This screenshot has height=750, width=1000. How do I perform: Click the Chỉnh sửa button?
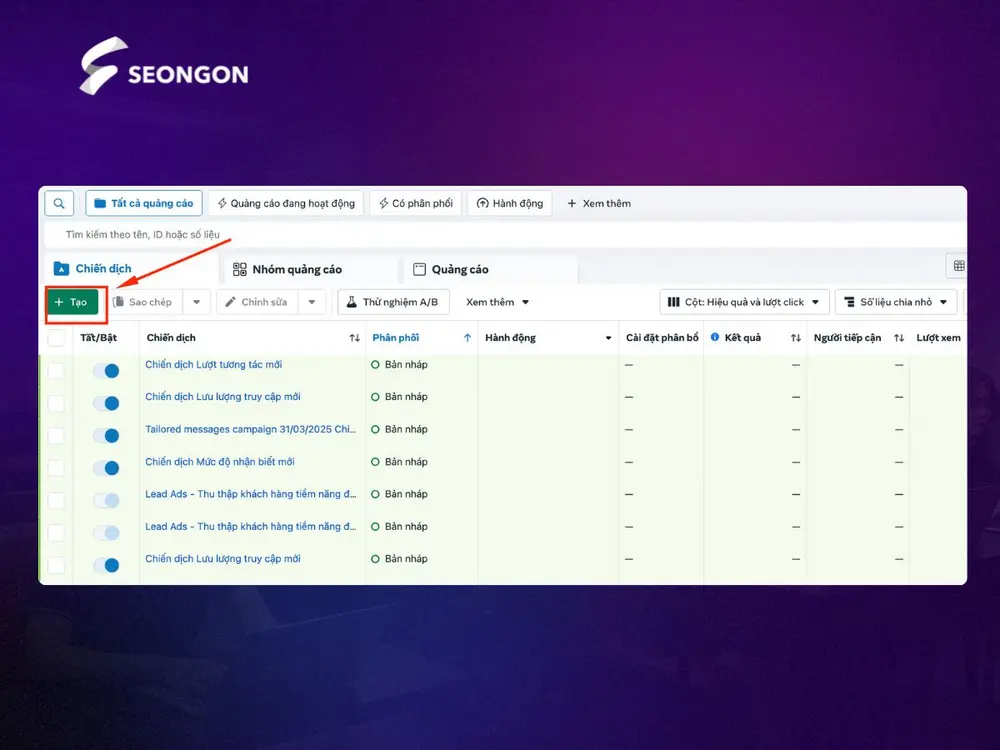pyautogui.click(x=257, y=302)
